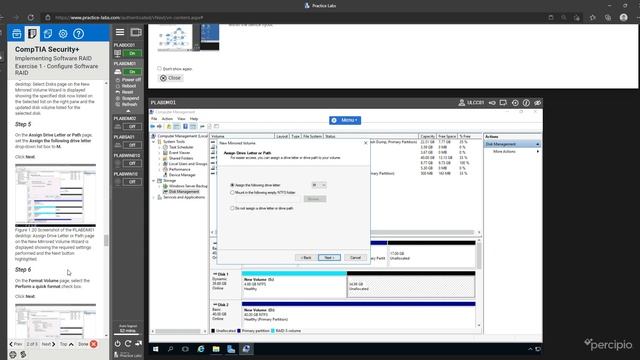Open the blue Menu dropdown button

click(345, 120)
